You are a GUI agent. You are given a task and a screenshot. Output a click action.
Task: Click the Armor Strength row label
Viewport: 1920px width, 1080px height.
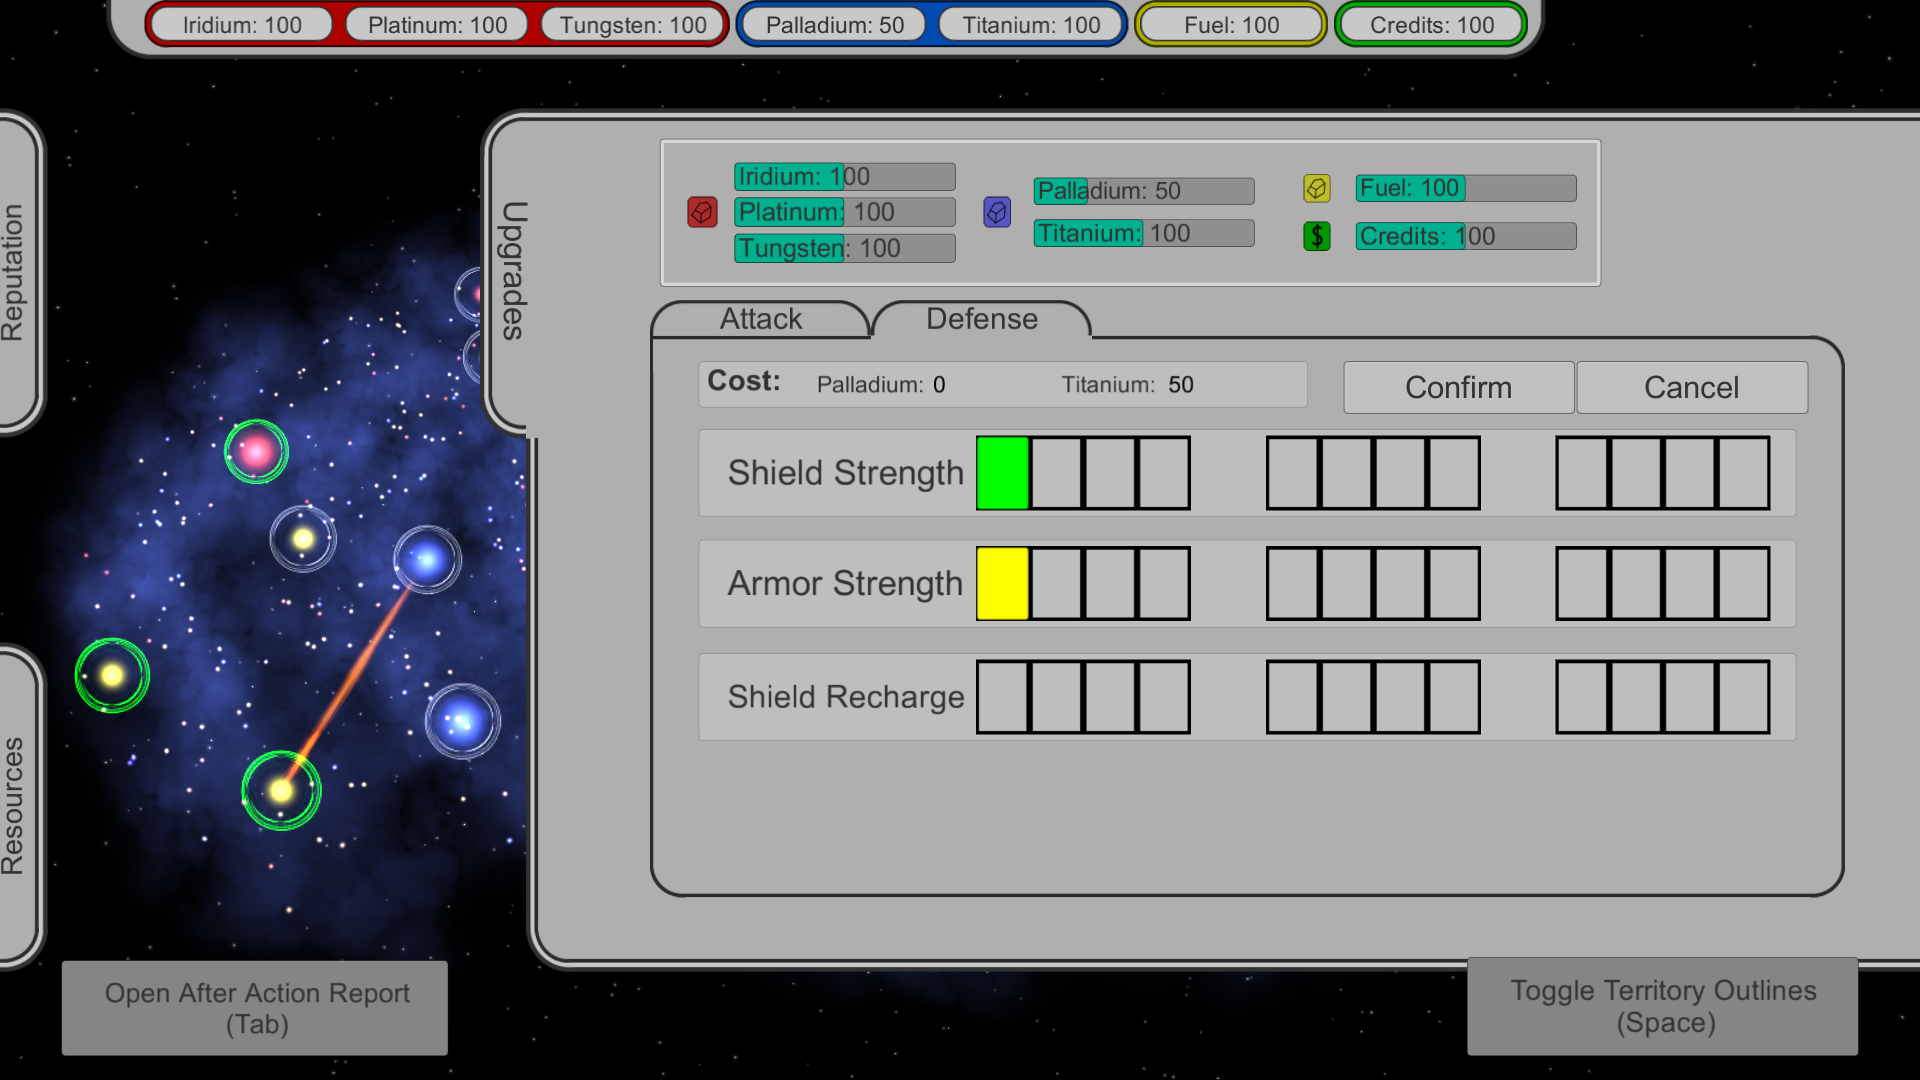(845, 584)
